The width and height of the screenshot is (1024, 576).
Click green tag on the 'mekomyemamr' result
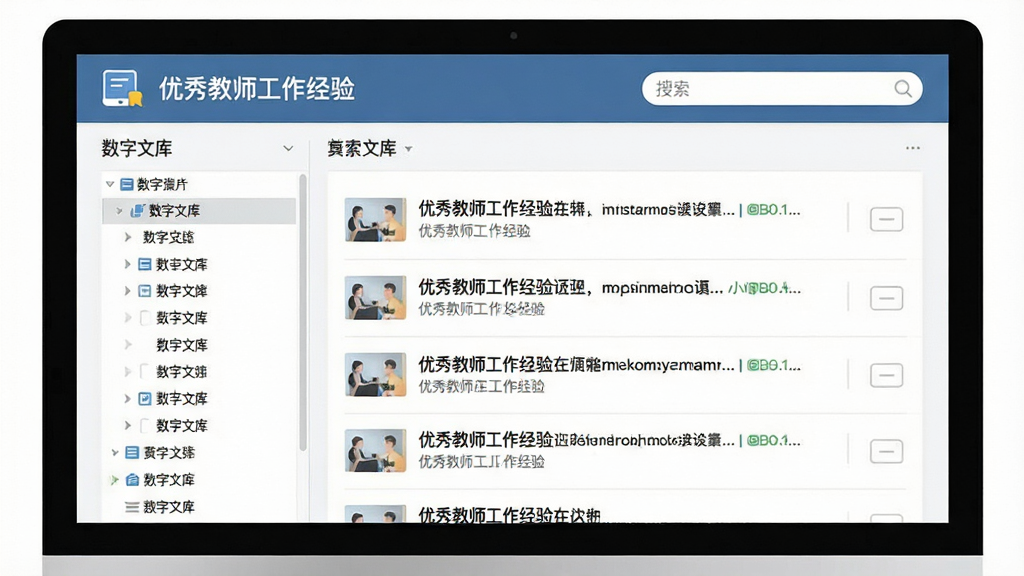(773, 365)
